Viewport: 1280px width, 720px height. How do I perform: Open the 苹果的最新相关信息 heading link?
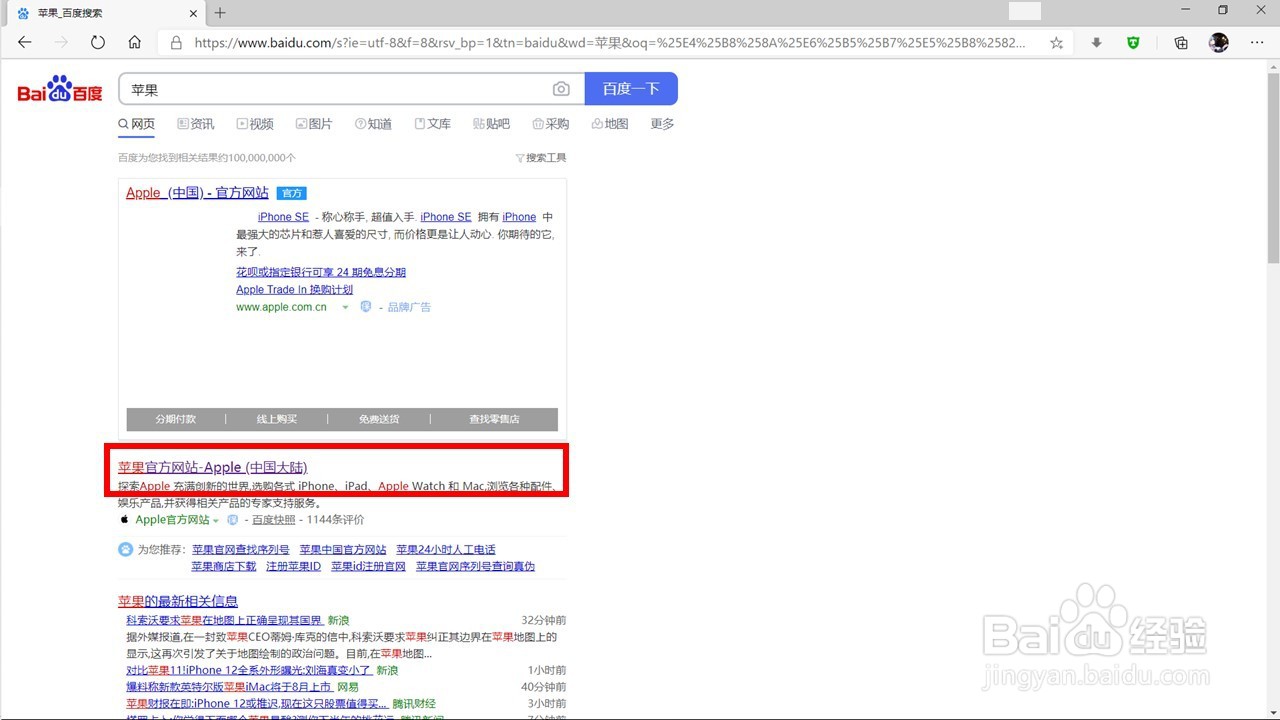click(178, 601)
